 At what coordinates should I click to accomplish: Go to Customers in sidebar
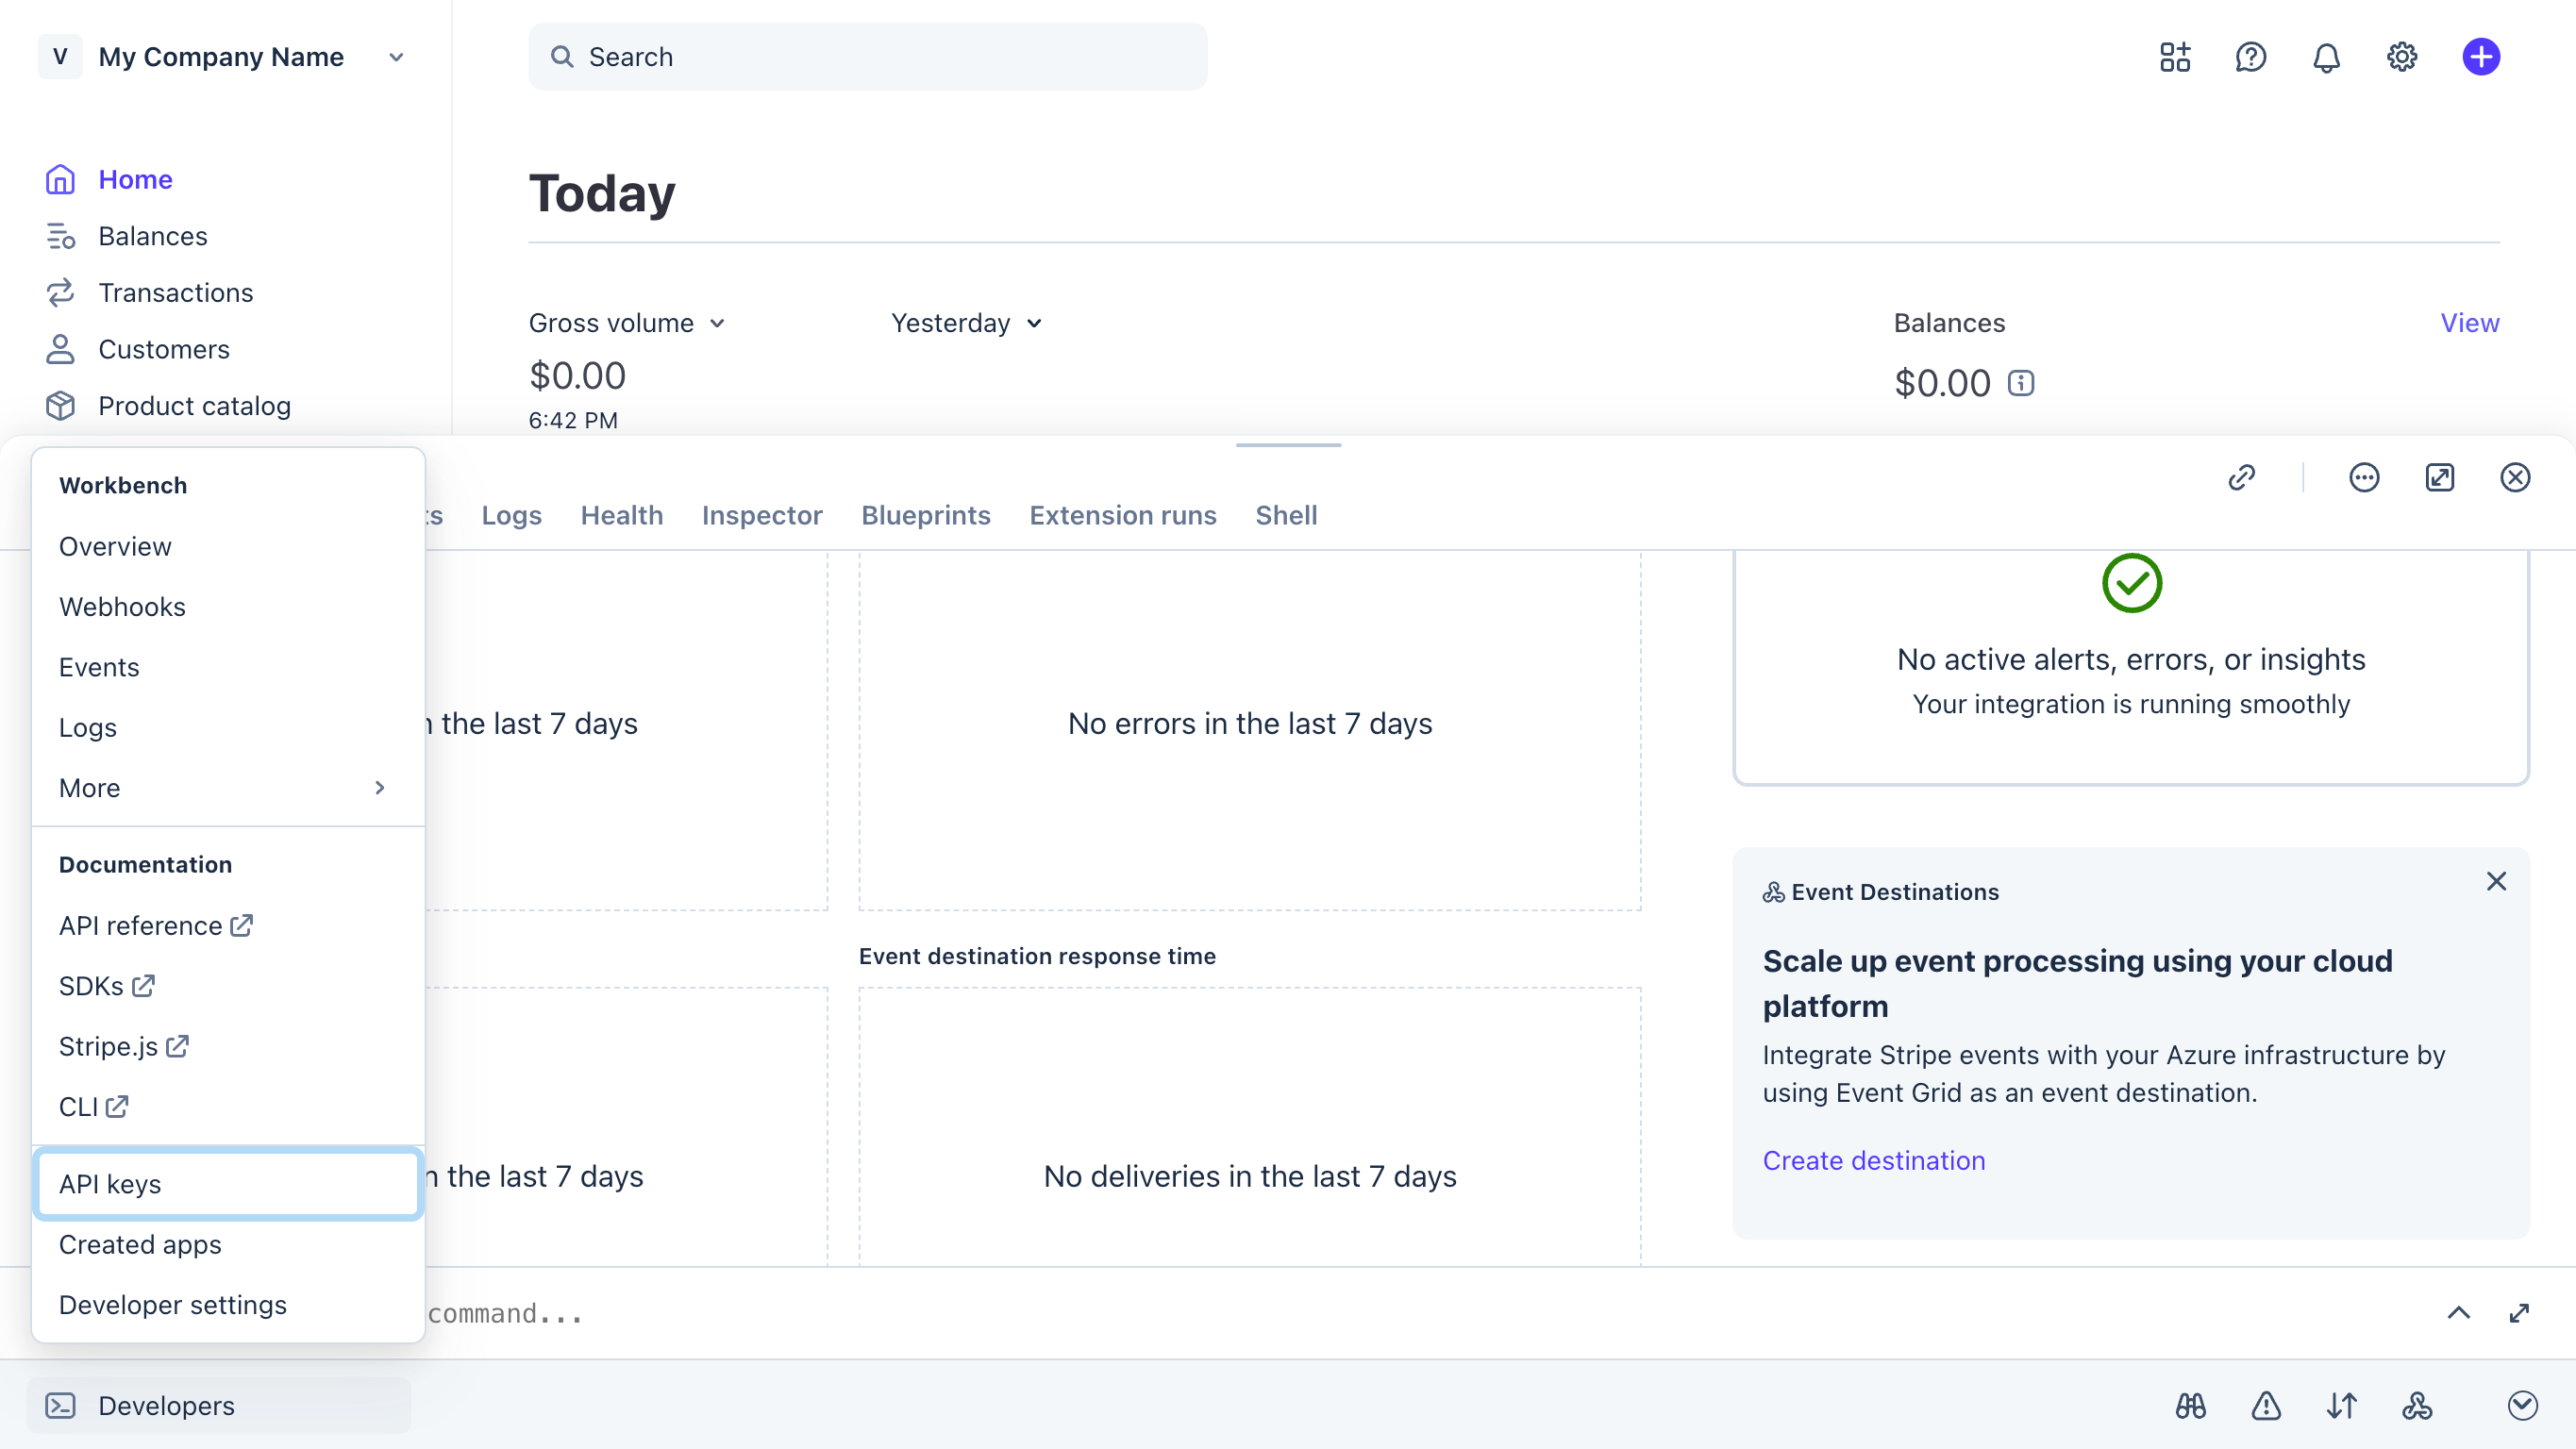pyautogui.click(x=164, y=349)
